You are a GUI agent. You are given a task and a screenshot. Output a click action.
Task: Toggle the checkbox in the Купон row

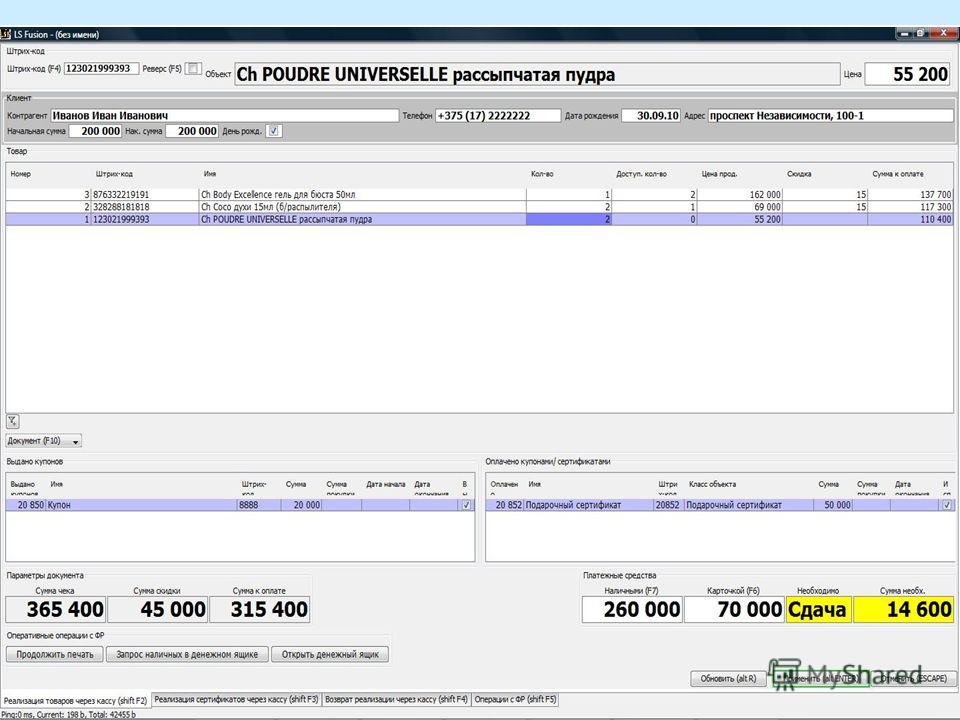[467, 505]
